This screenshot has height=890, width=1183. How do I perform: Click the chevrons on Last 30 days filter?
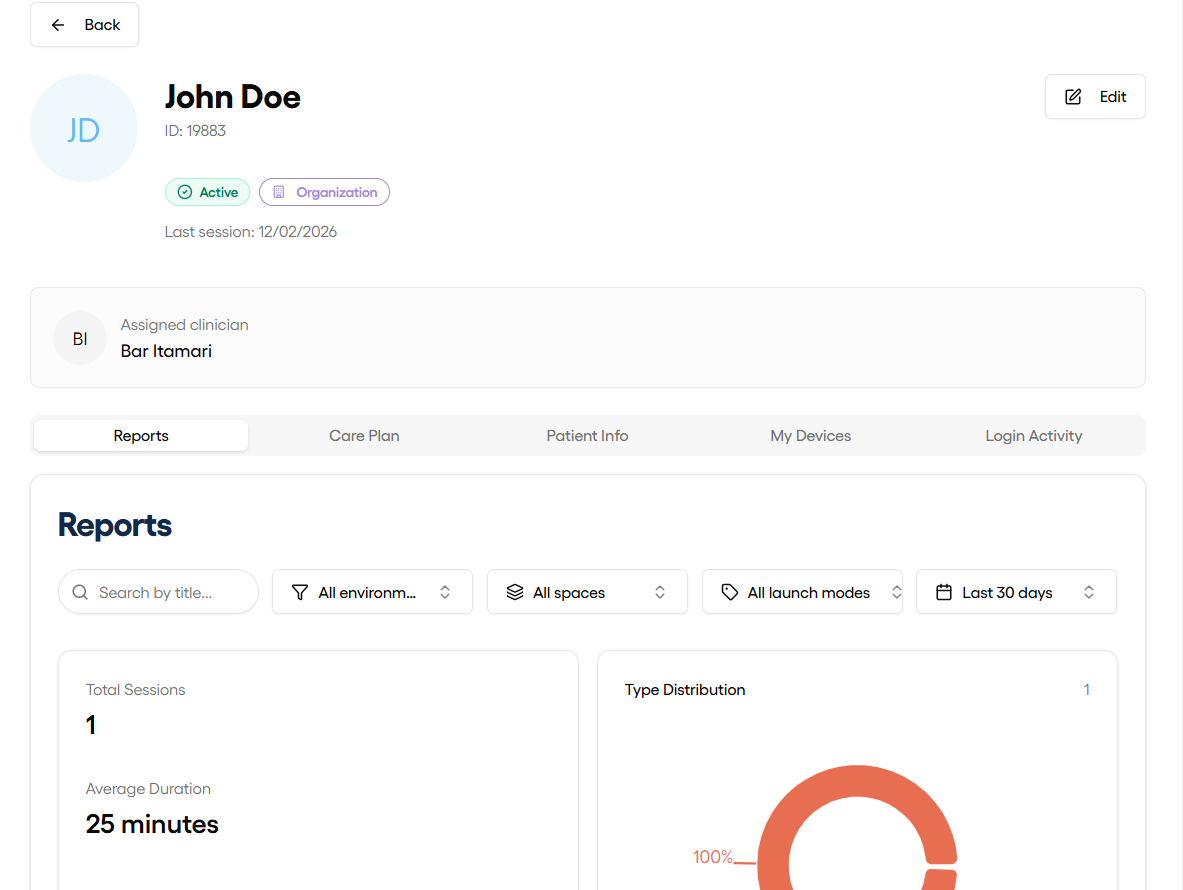1089,592
